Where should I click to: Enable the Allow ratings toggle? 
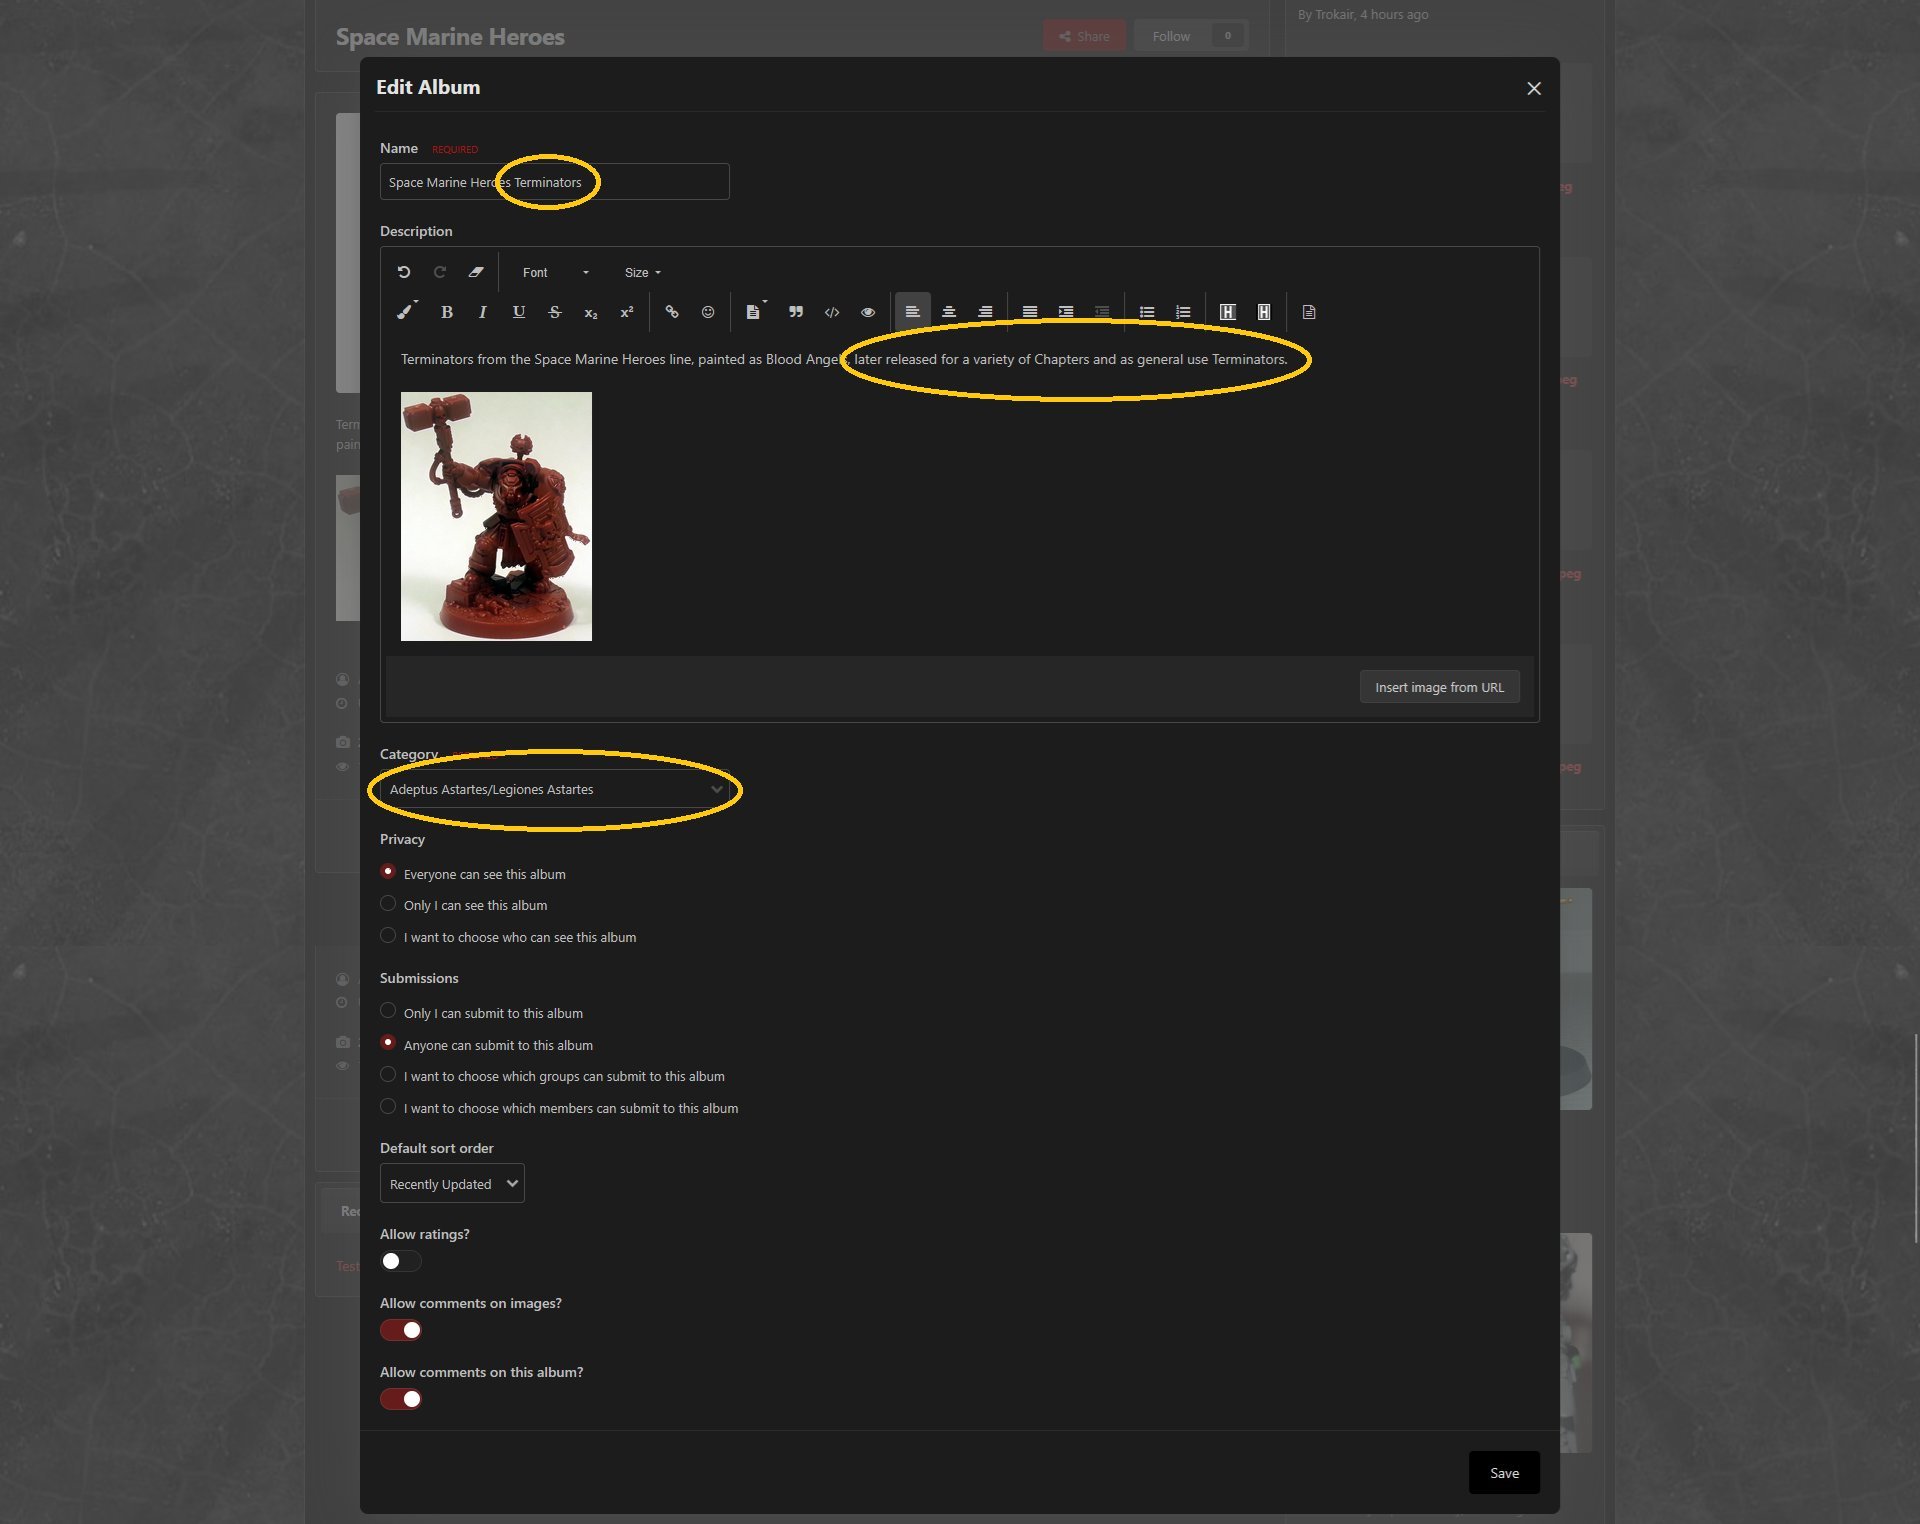tap(401, 1261)
